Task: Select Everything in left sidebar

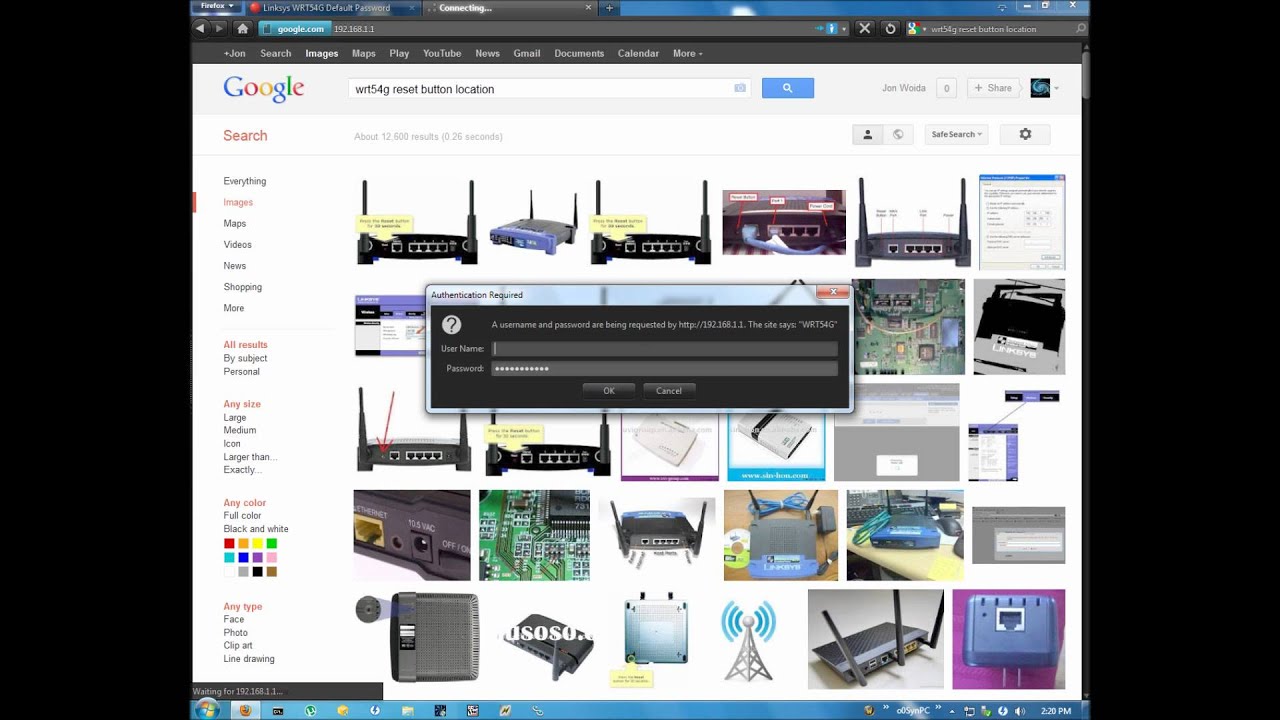Action: click(x=245, y=181)
